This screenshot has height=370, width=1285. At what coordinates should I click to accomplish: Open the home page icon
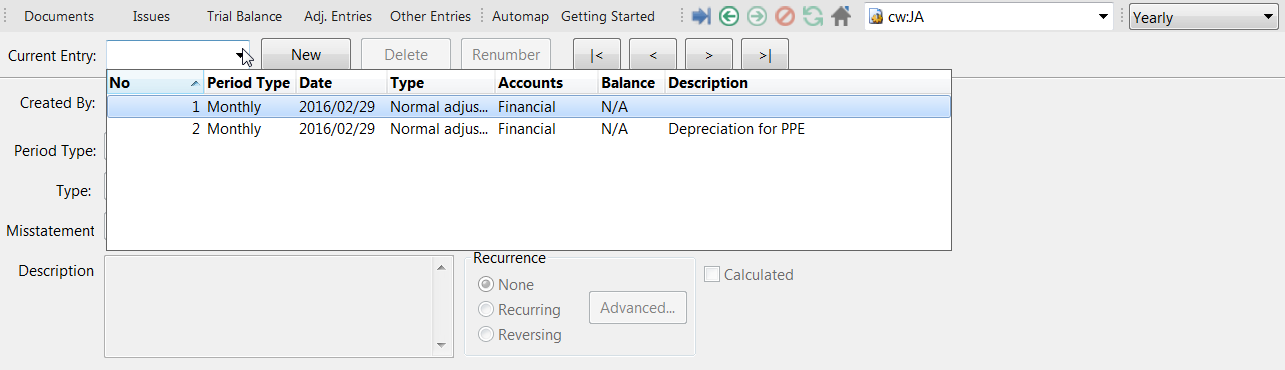tap(842, 17)
